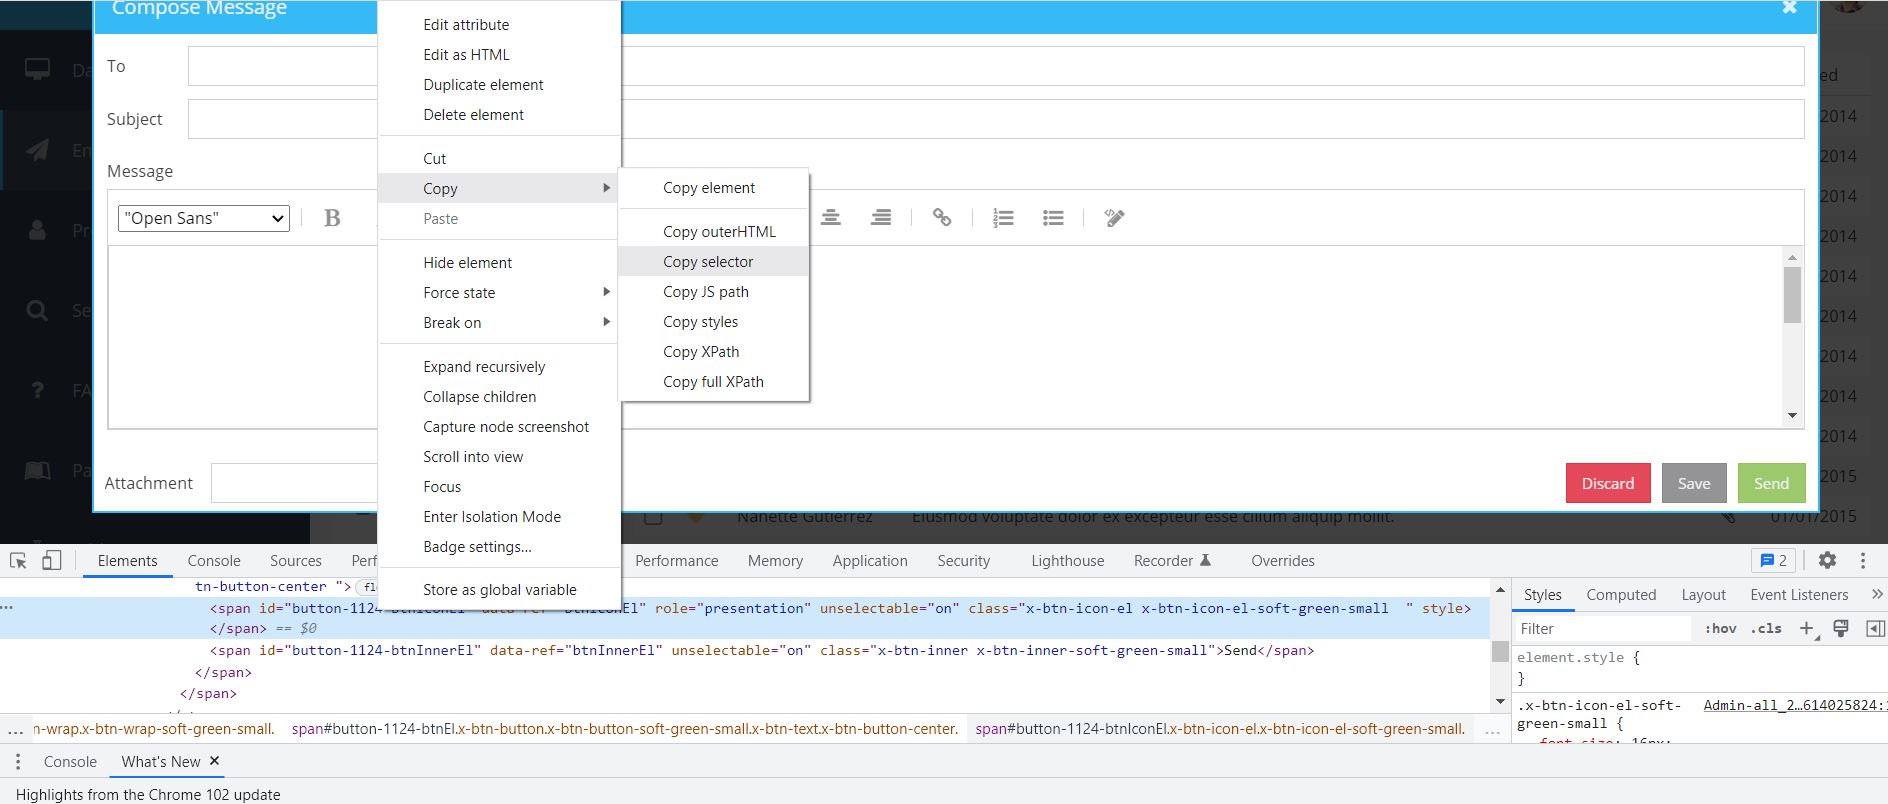
Task: Click the Styles Filter input
Action: [x=1603, y=629]
